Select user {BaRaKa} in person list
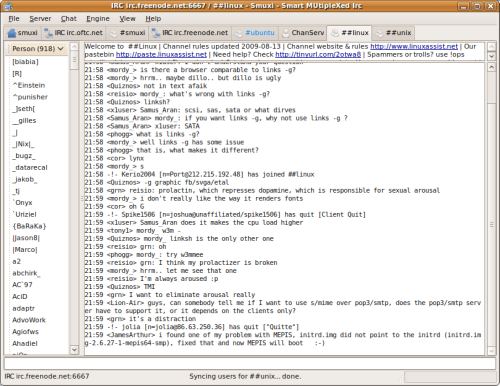The image size is (500, 386). tap(29, 226)
